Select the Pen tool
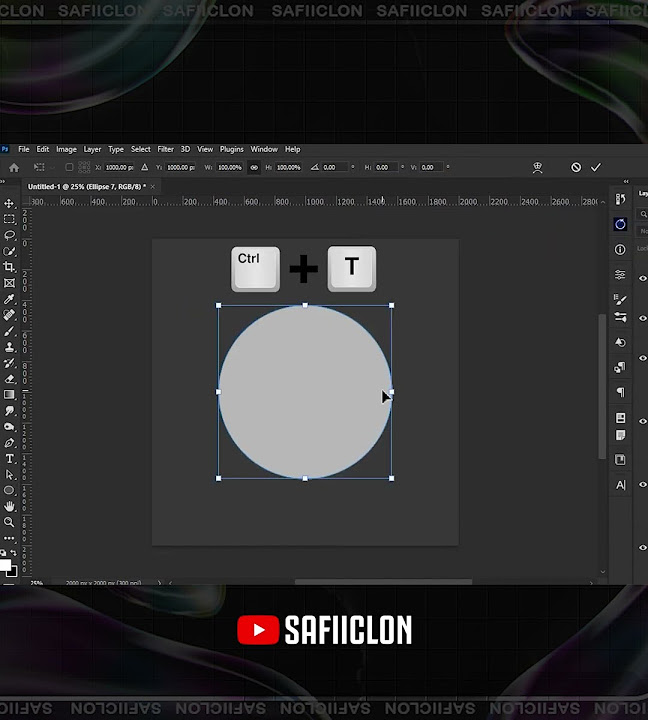Viewport: 648px width, 720px height. pos(9,443)
